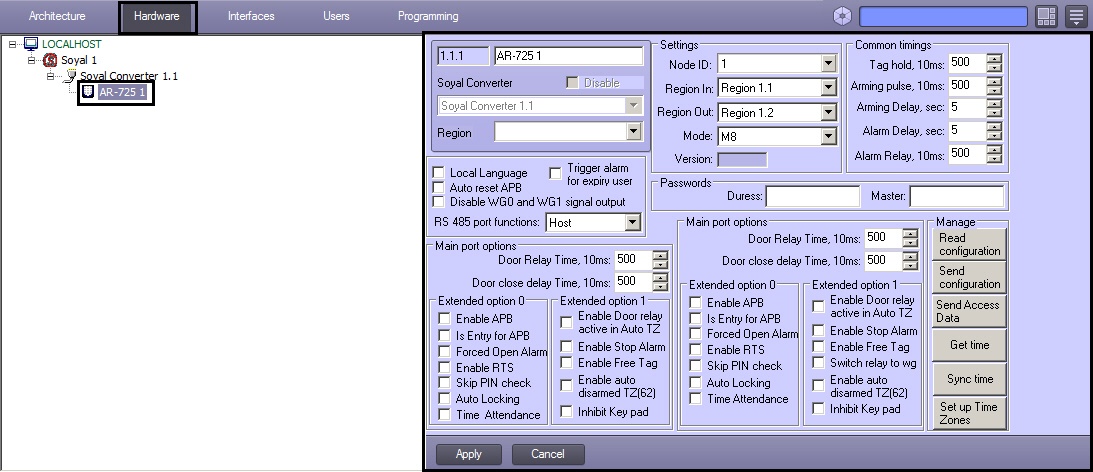
Task: Click Set up Time Zones button
Action: [x=969, y=413]
